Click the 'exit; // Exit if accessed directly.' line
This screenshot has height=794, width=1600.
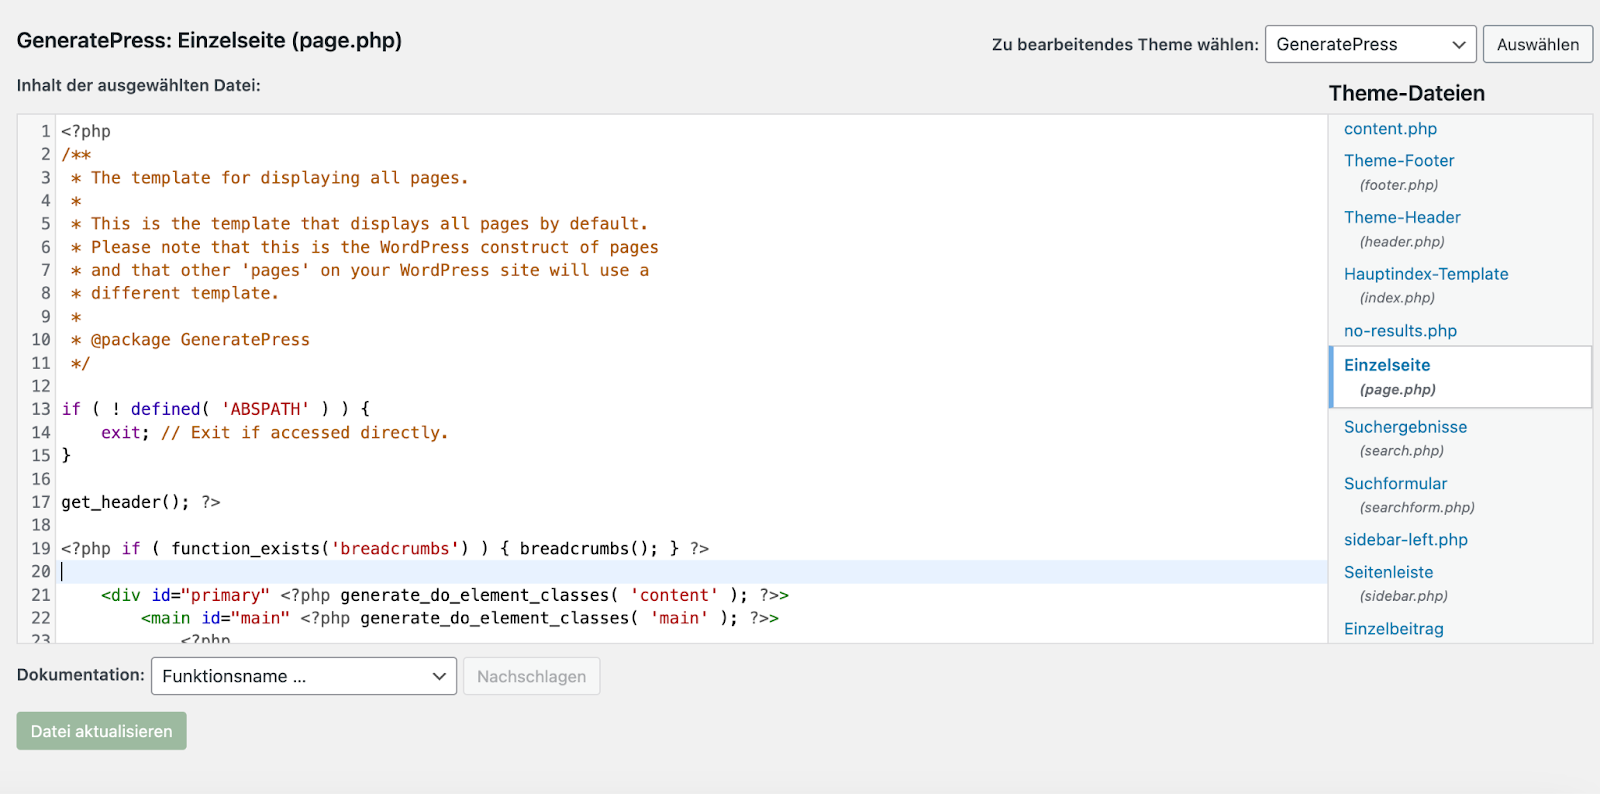click(x=274, y=433)
